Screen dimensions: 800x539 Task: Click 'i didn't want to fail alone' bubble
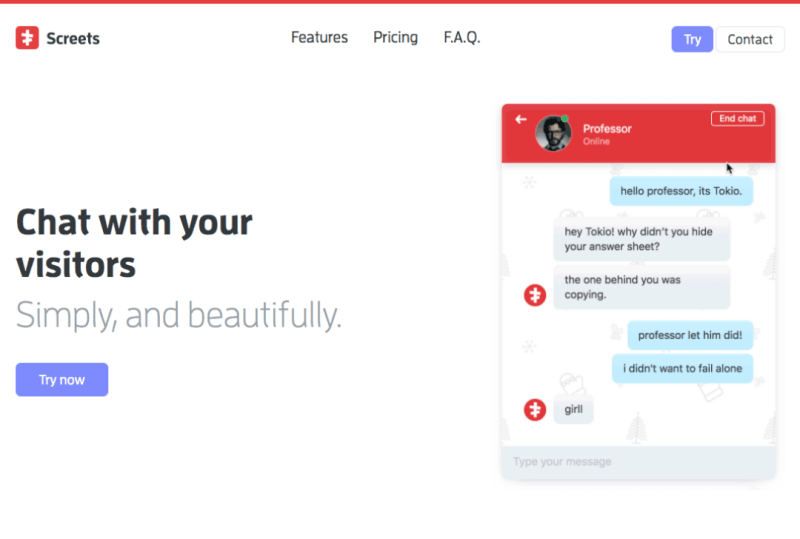682,368
